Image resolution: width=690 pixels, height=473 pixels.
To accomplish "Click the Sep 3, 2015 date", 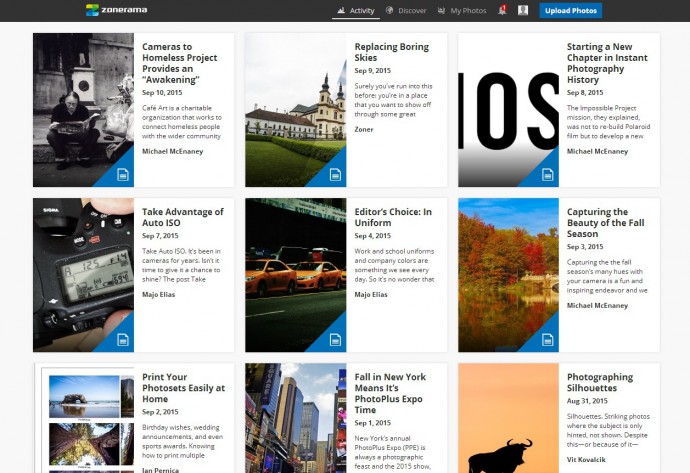I will click(x=585, y=246).
